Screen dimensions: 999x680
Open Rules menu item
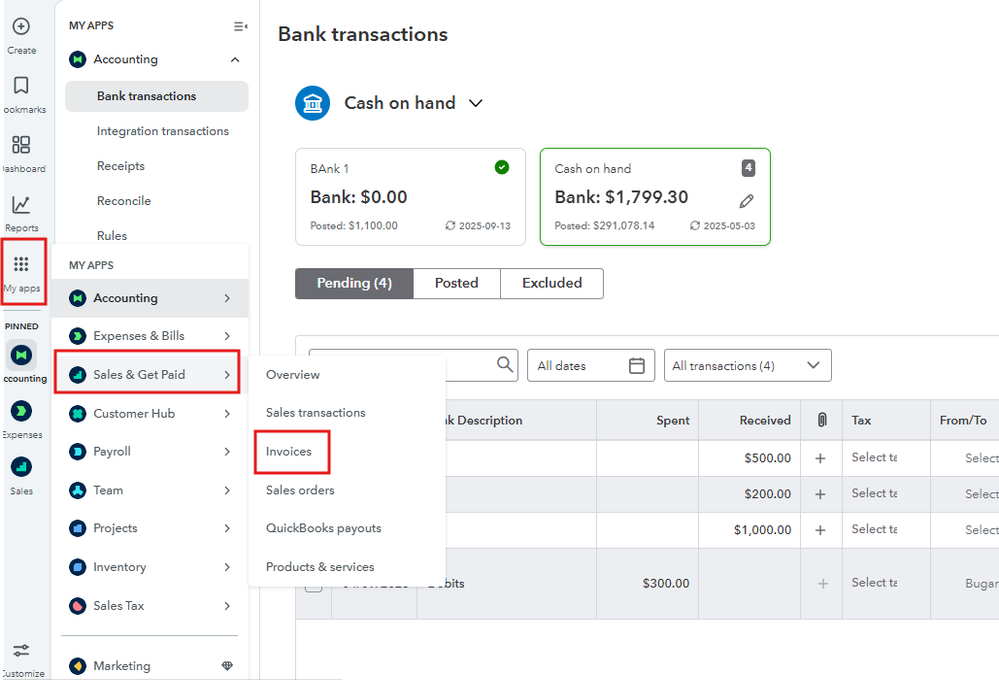[x=111, y=236]
